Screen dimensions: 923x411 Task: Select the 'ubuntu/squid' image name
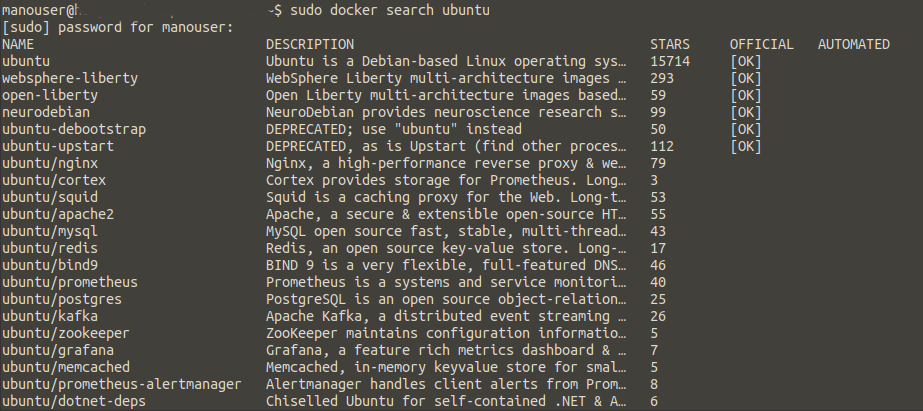tap(49, 197)
